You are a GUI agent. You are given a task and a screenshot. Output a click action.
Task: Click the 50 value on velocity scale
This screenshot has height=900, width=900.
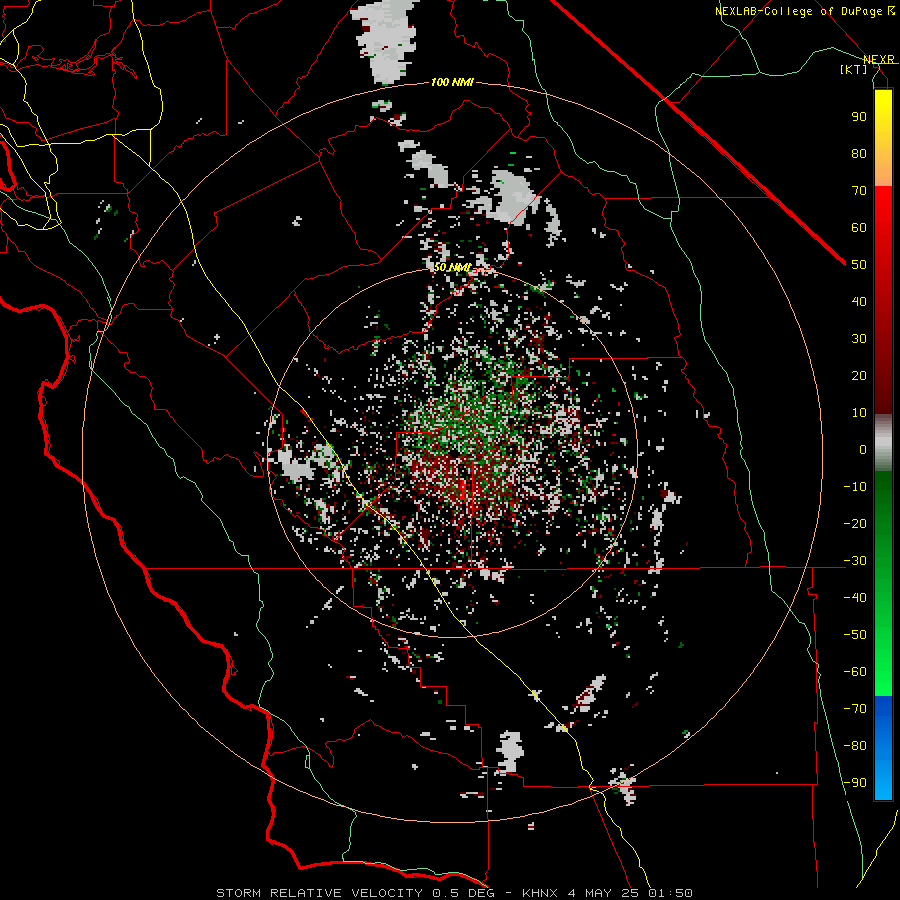tap(859, 265)
